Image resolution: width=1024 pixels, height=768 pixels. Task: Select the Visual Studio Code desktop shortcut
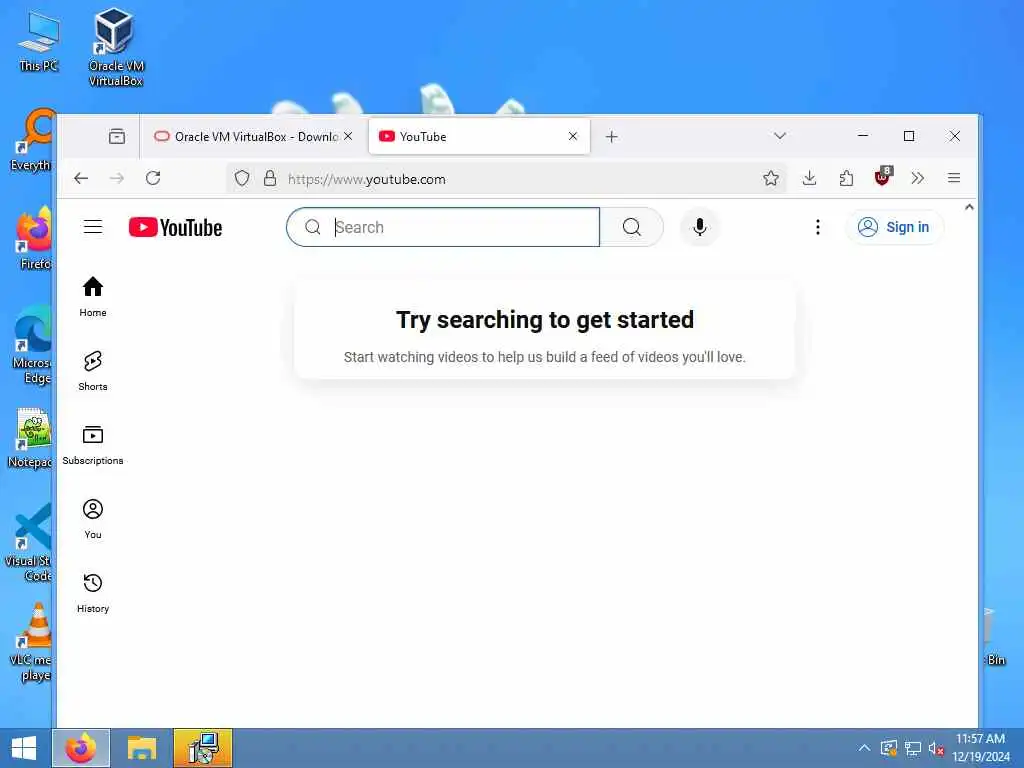pyautogui.click(x=29, y=544)
